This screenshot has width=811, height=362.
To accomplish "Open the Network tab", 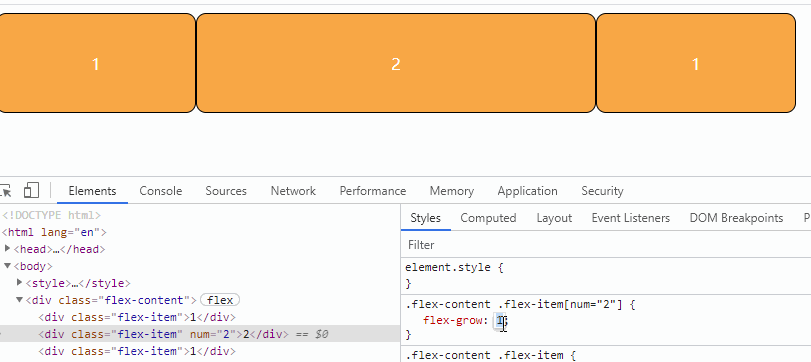I will pos(293,191).
